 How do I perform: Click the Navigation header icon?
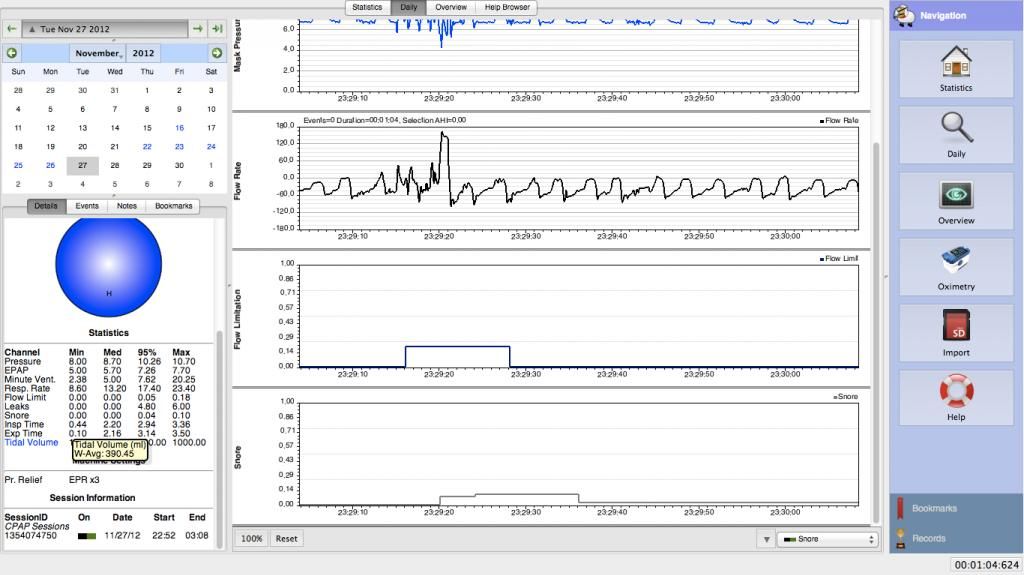pyautogui.click(x=904, y=14)
